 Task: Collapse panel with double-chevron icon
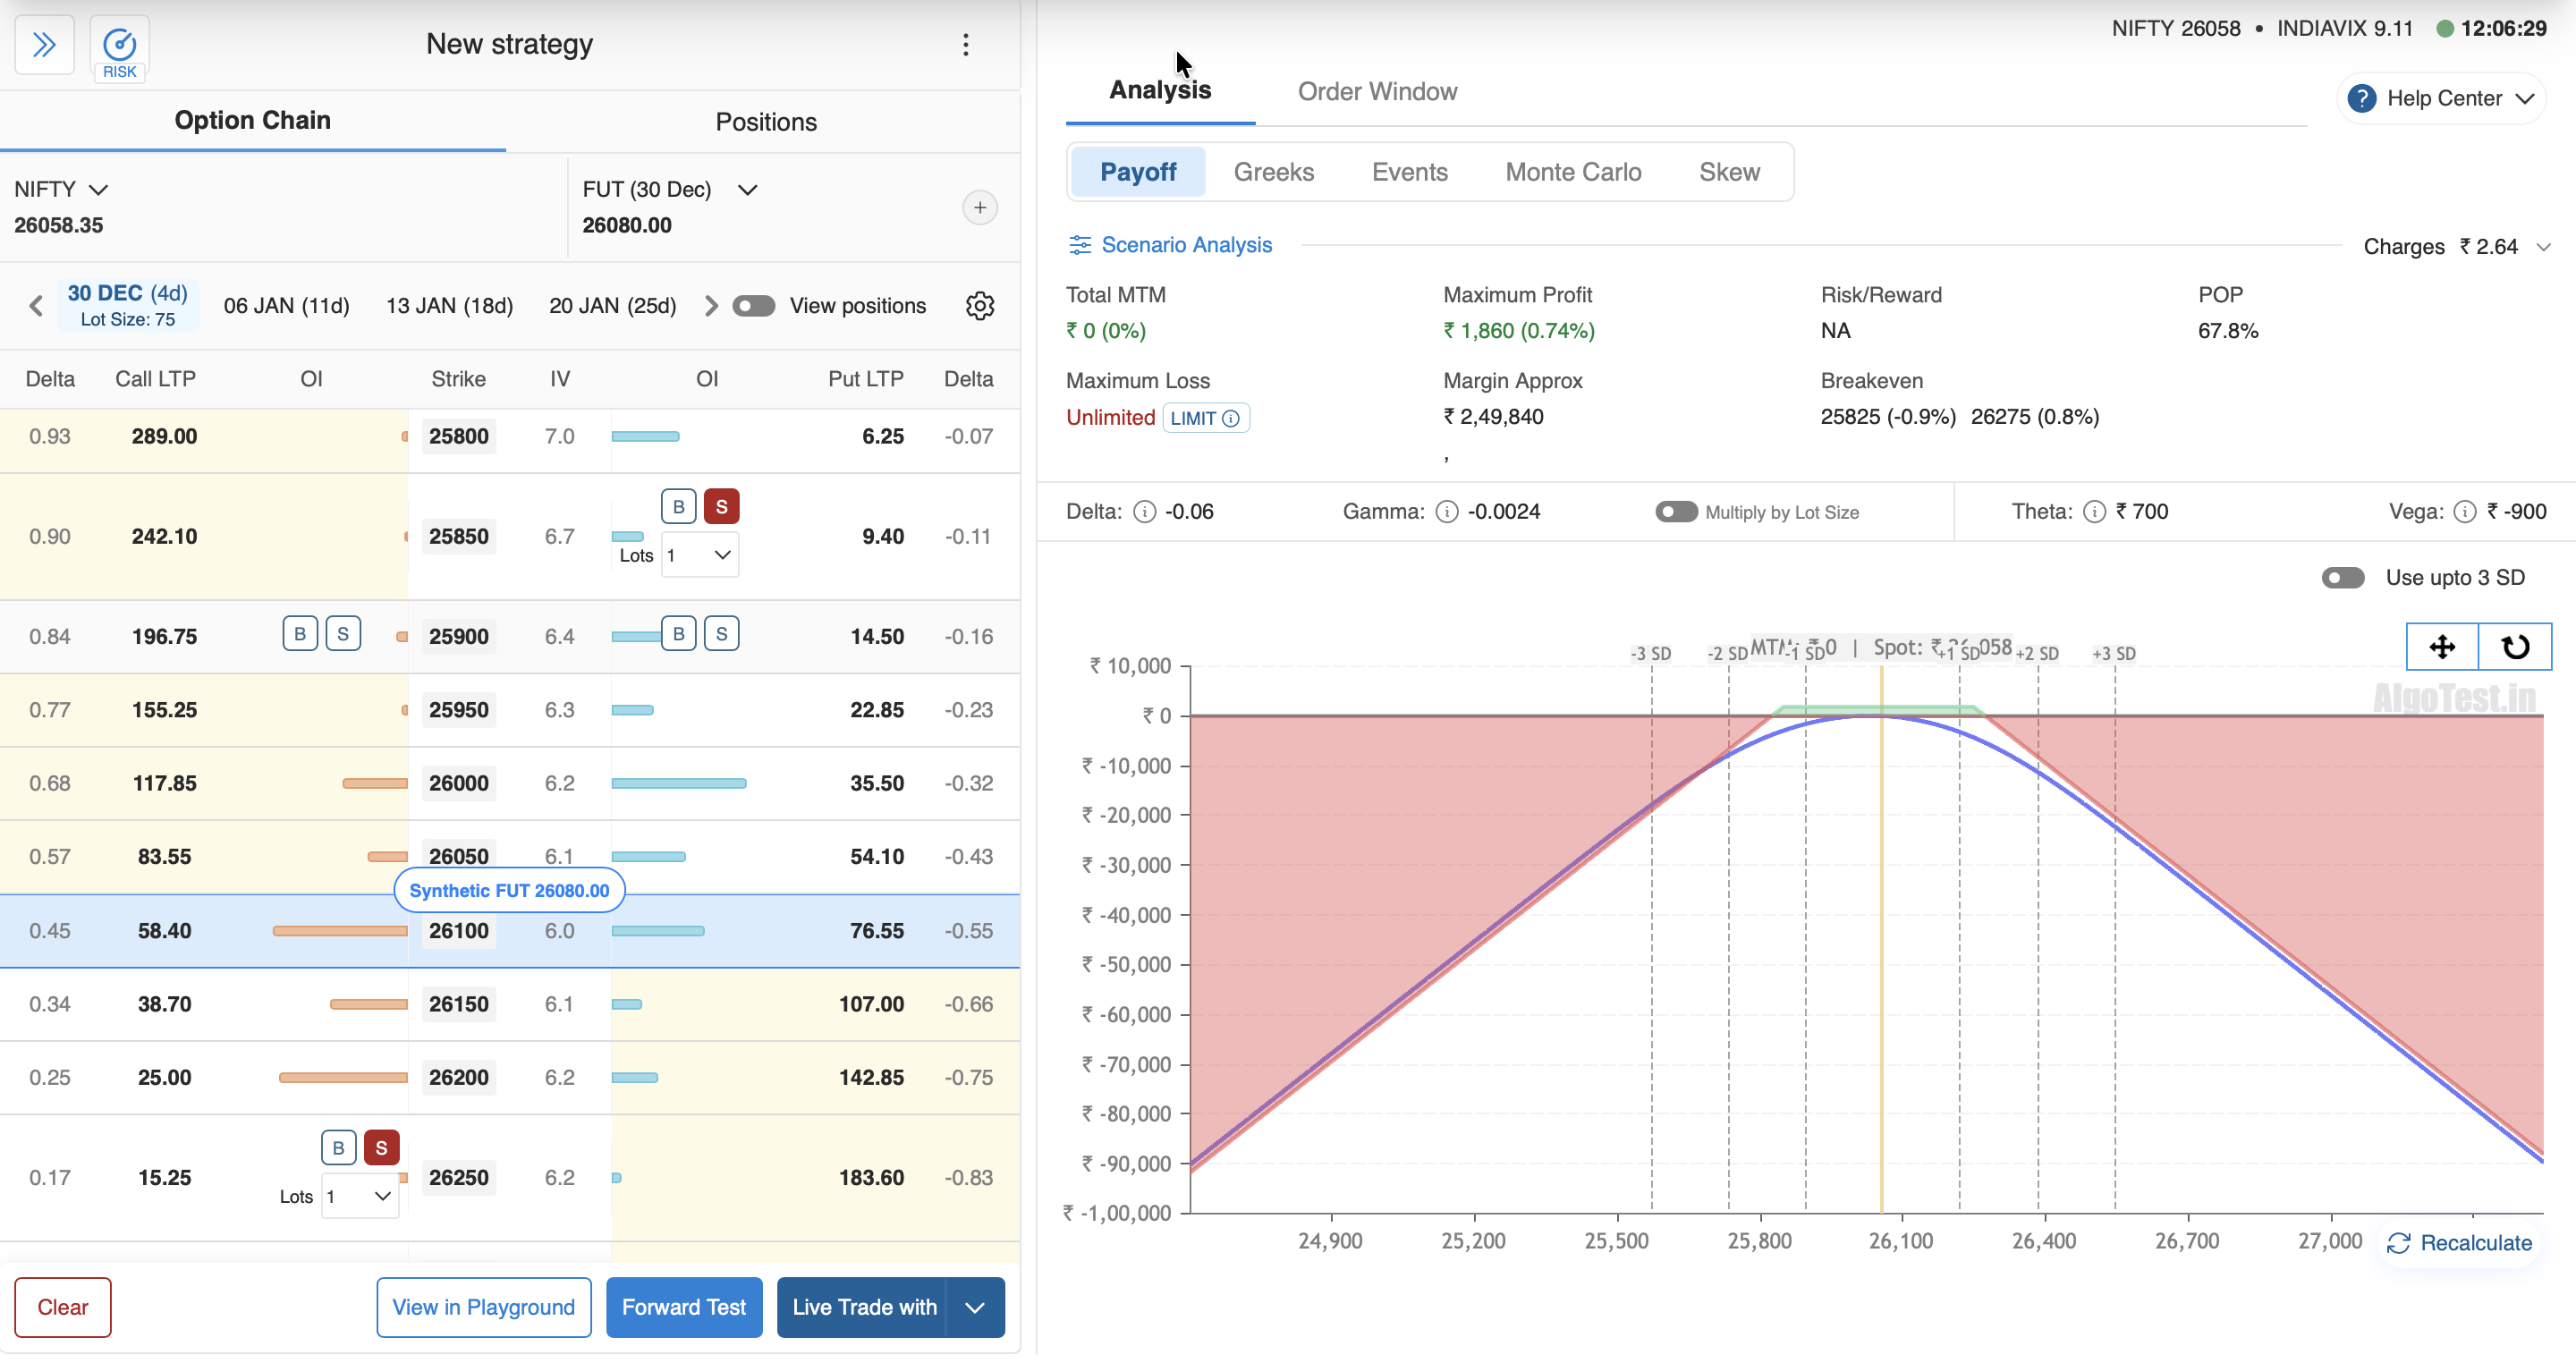coord(44,45)
